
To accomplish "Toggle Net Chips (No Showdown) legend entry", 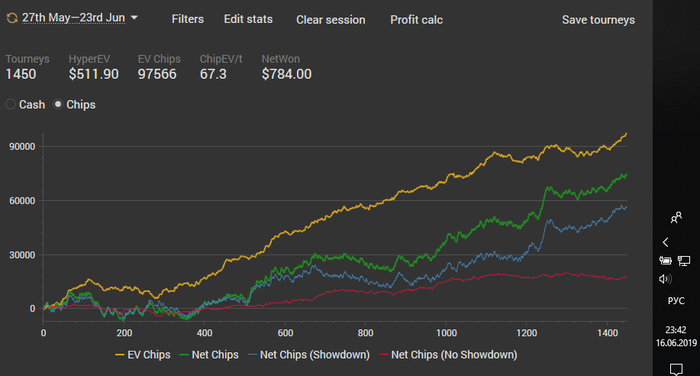I will click(x=448, y=355).
